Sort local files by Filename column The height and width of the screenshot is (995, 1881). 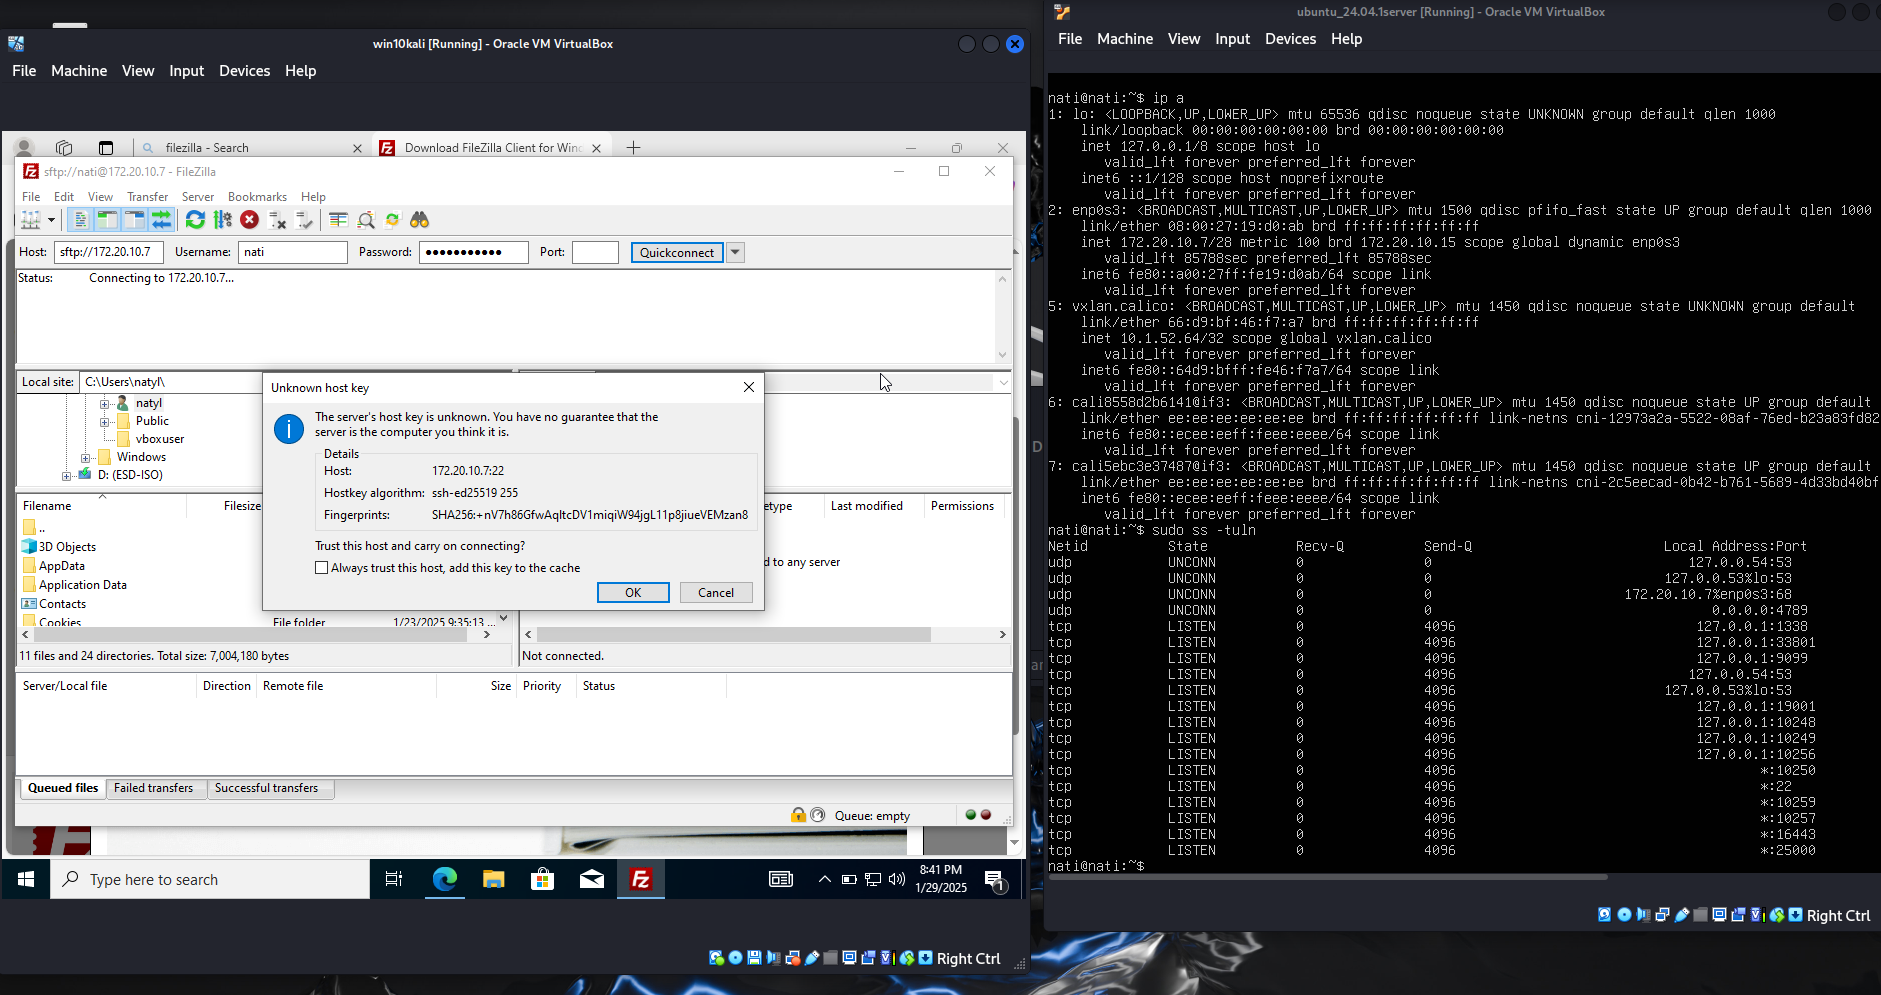point(47,506)
